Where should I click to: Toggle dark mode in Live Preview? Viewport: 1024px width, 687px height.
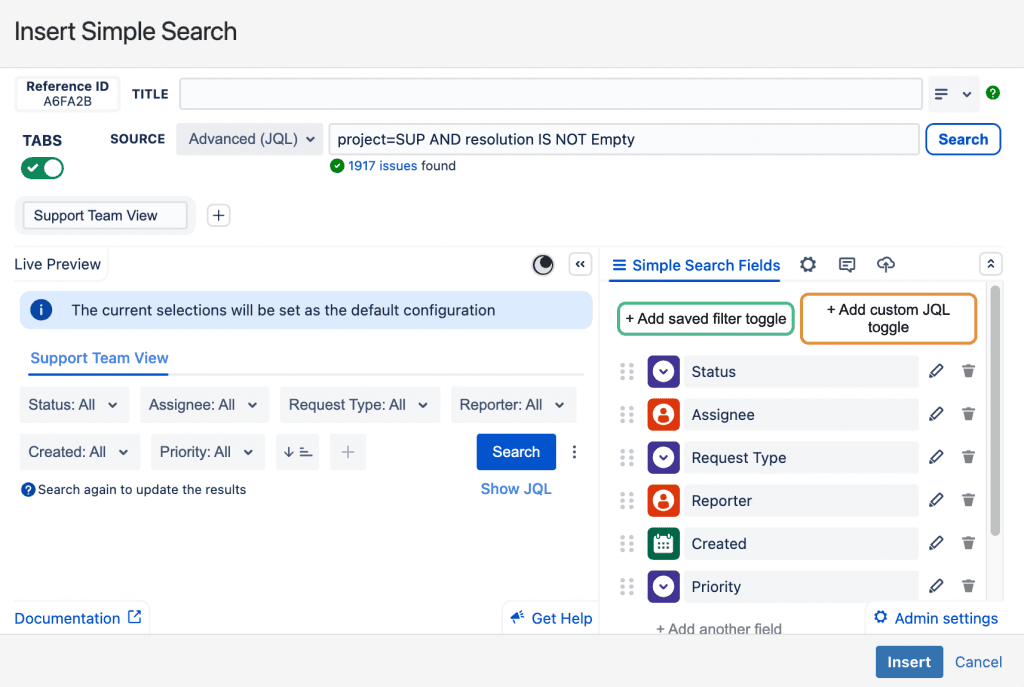click(x=543, y=264)
